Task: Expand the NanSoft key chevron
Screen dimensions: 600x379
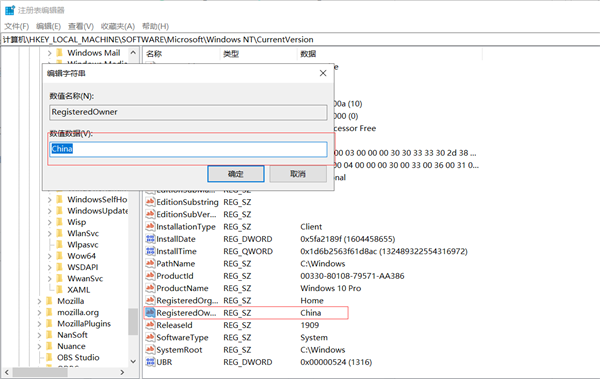Action: tap(39, 335)
